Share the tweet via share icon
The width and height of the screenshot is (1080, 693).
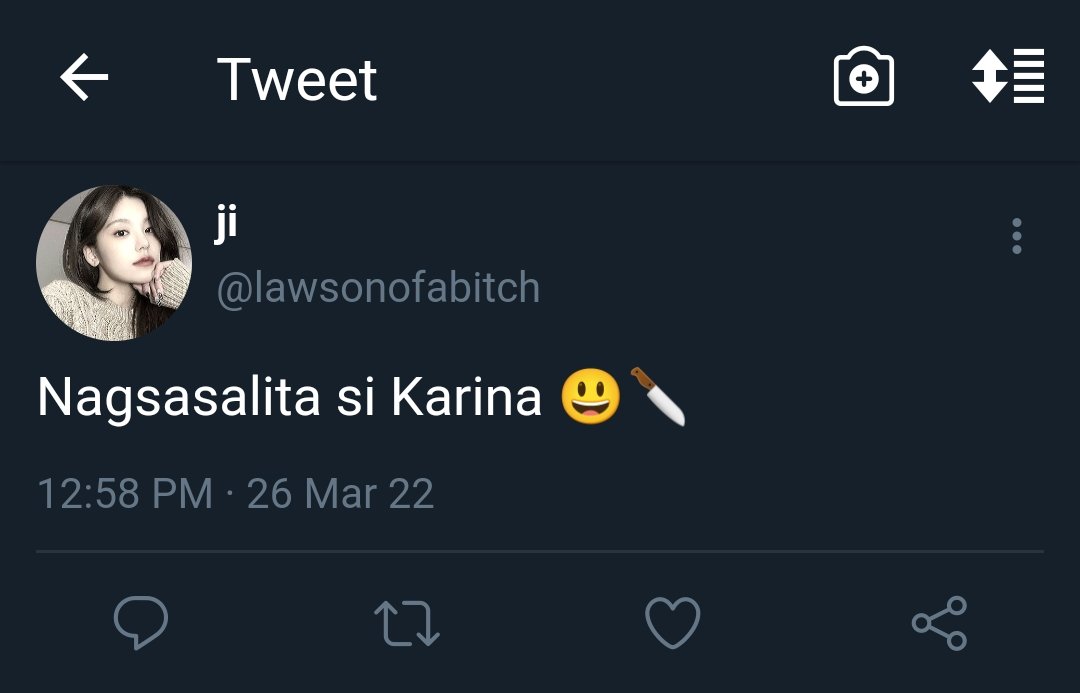(x=939, y=623)
